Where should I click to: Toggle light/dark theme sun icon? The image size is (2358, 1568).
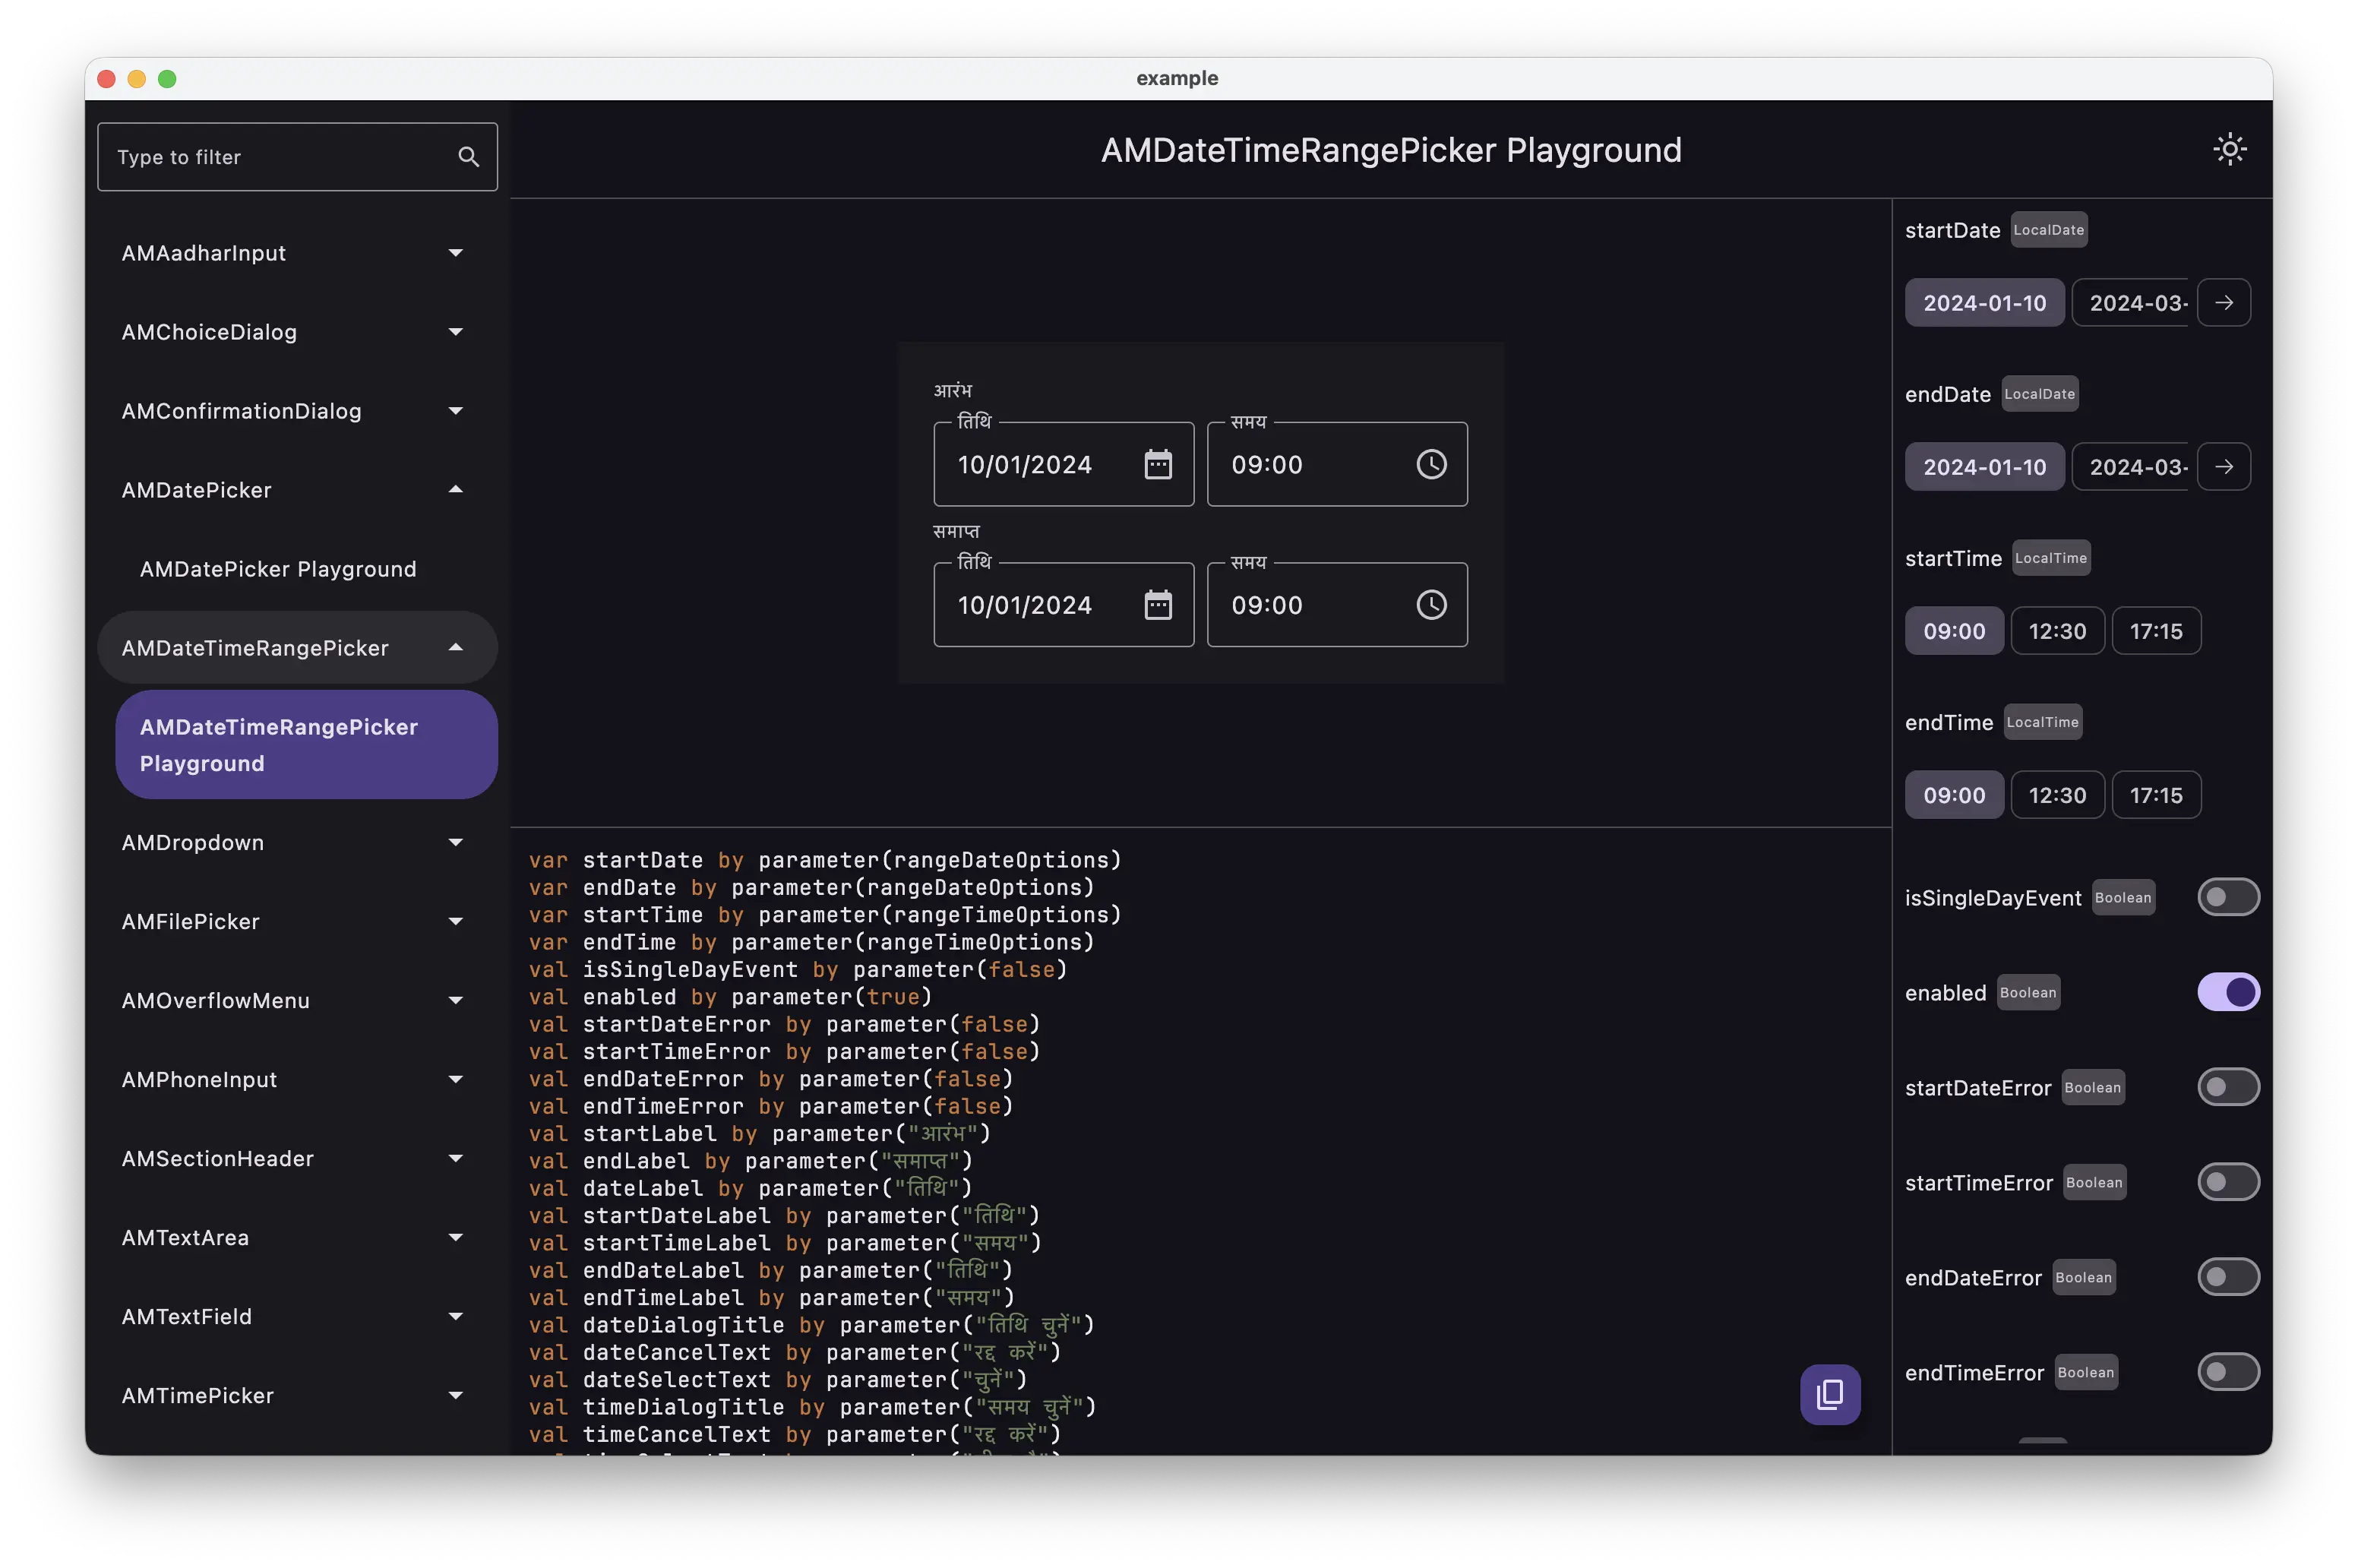point(2229,150)
